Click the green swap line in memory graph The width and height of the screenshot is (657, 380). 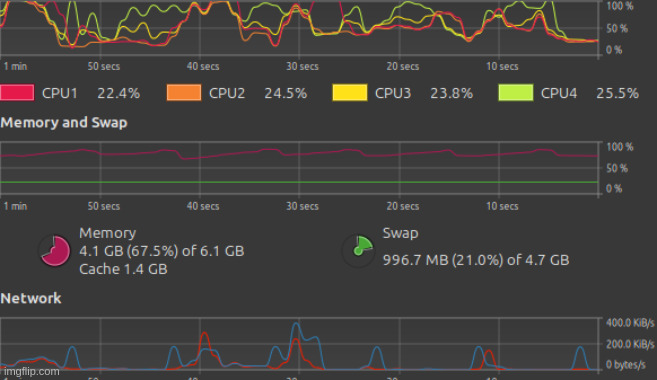tap(299, 182)
